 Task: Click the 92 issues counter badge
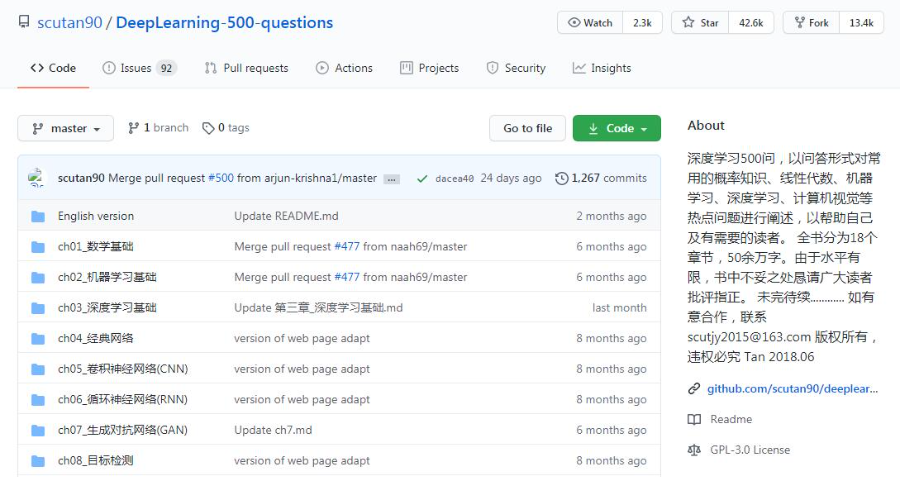tap(166, 68)
